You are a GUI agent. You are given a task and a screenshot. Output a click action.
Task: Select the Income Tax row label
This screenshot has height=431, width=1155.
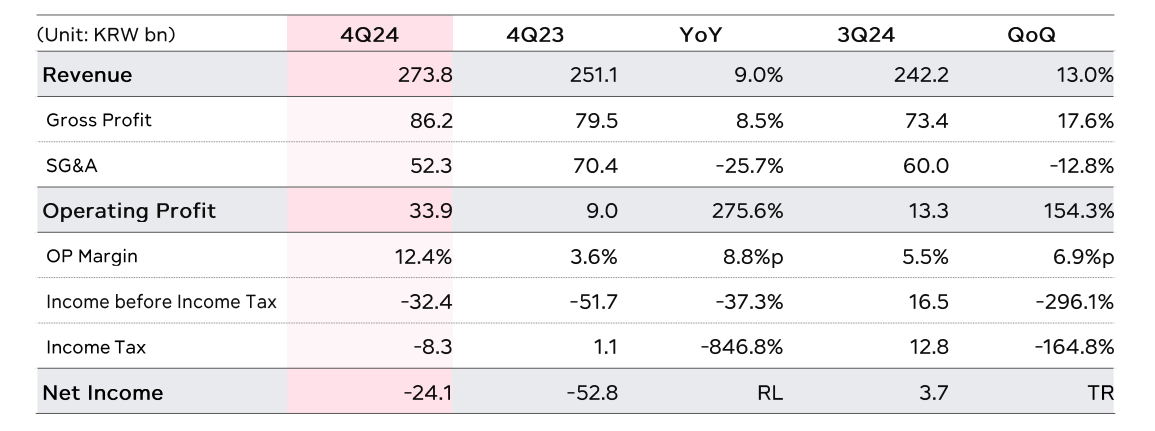pyautogui.click(x=95, y=347)
